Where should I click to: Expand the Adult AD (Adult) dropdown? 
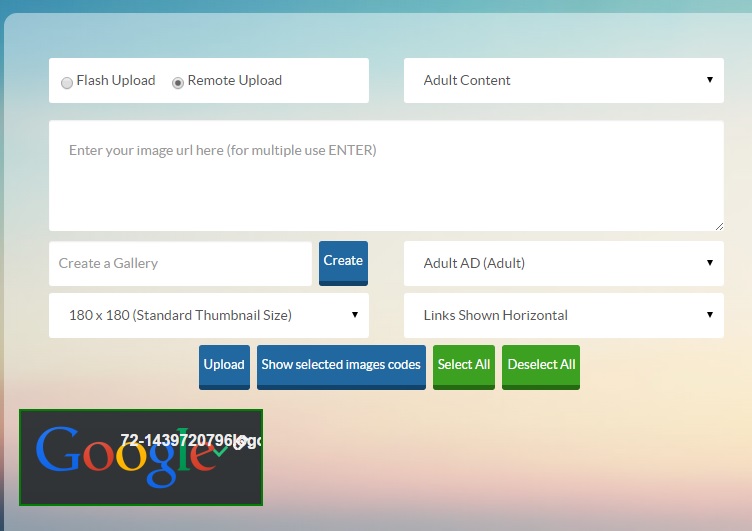pyautogui.click(x=563, y=263)
